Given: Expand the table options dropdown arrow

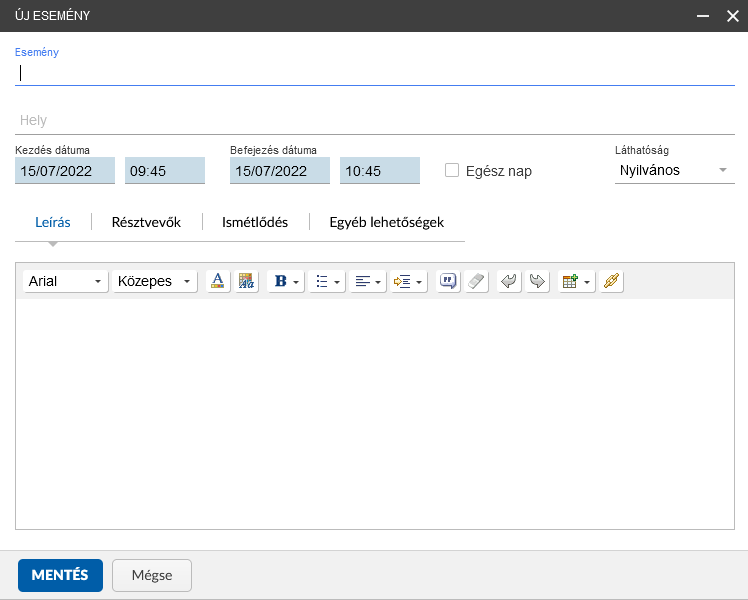Looking at the screenshot, I should tap(587, 282).
